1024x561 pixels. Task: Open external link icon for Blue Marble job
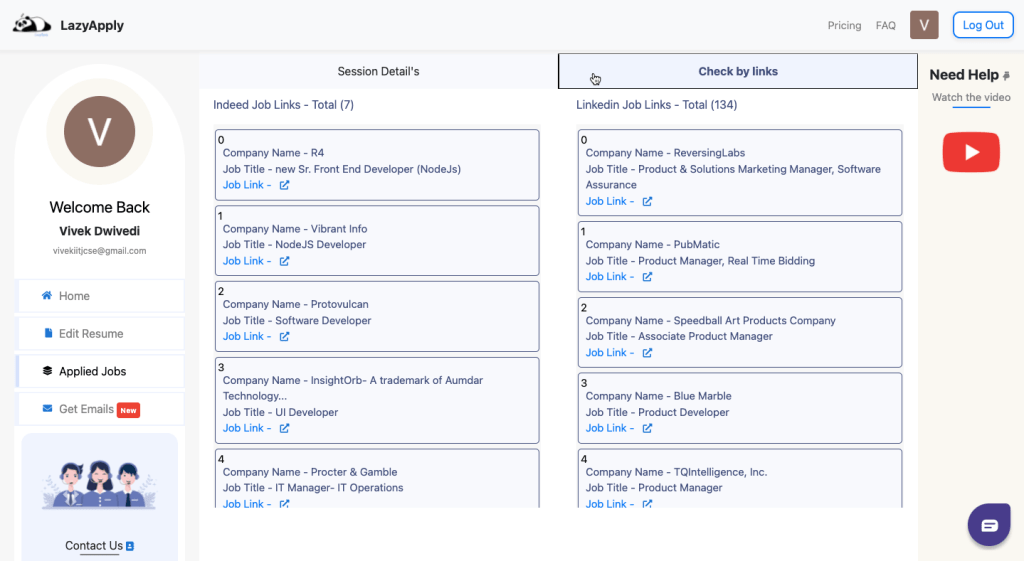[x=647, y=428]
